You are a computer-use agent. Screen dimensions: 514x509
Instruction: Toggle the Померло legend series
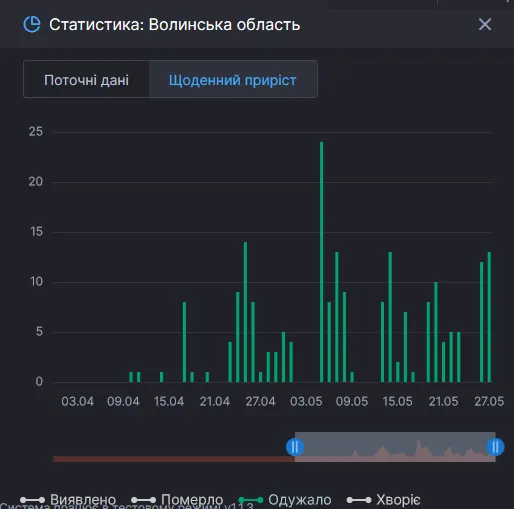coord(177,499)
